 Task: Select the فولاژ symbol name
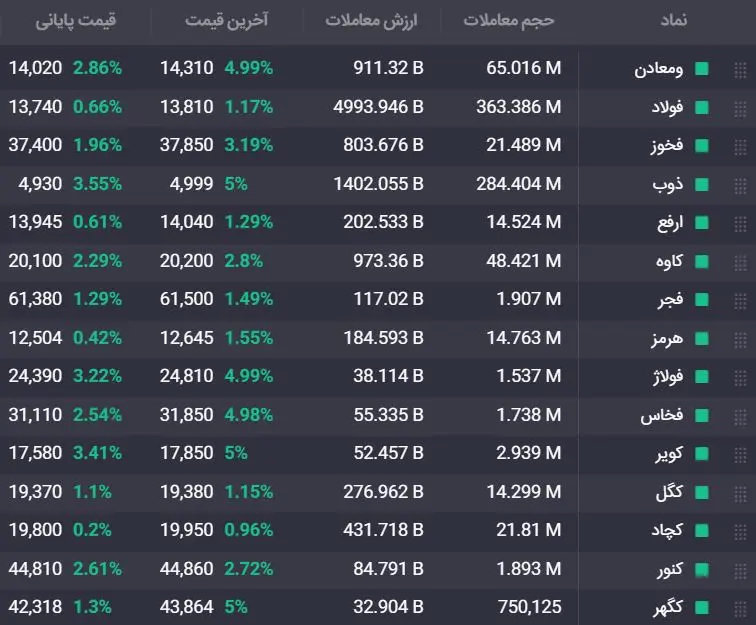[668, 377]
